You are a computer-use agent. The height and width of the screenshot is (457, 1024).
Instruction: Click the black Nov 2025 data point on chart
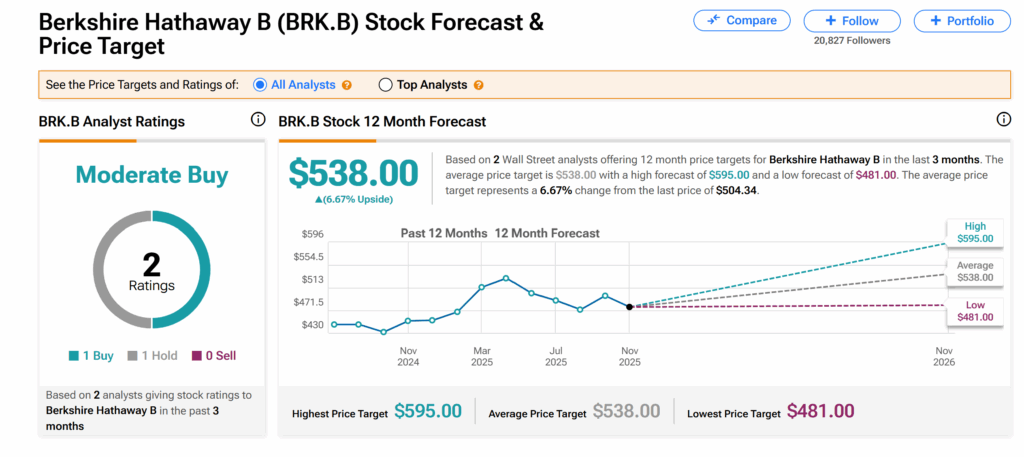629,307
